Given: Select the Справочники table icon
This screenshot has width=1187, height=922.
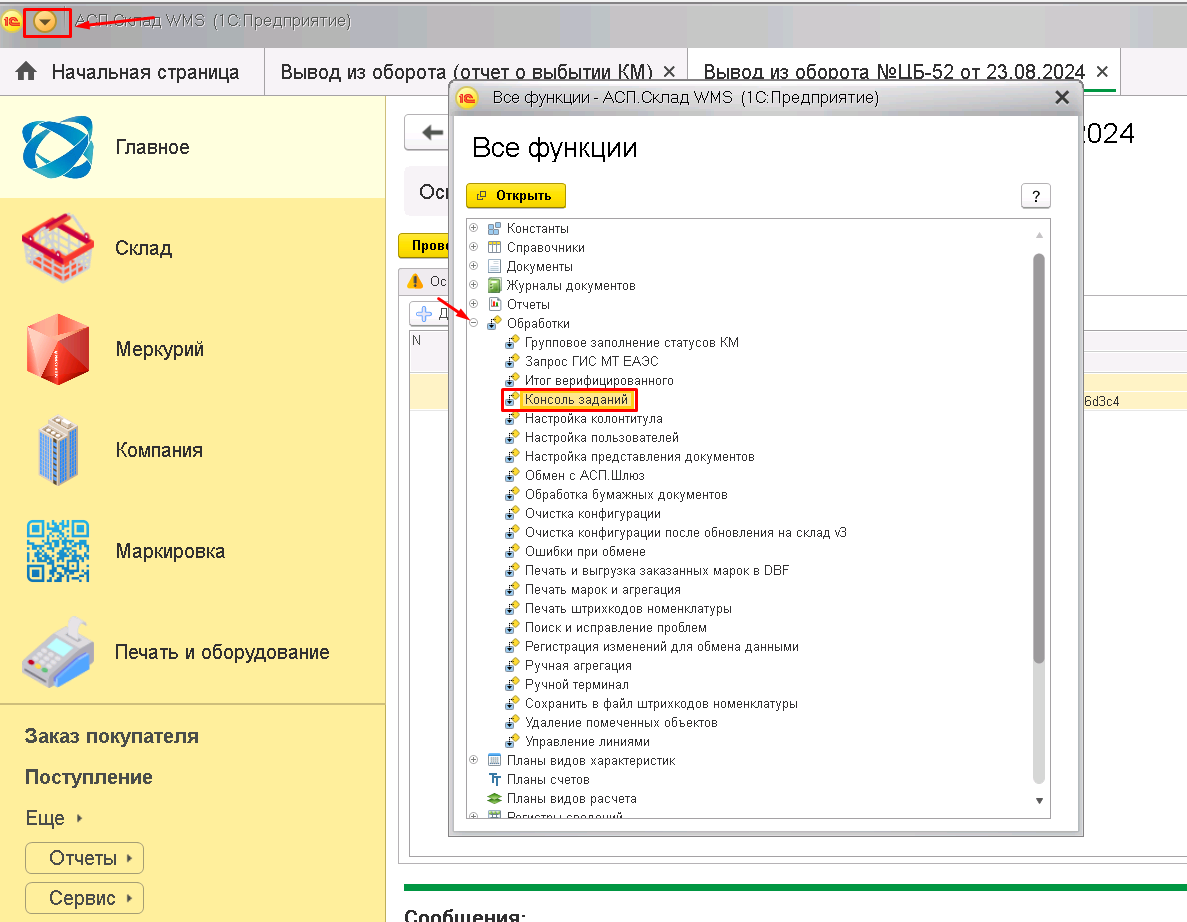Looking at the screenshot, I should pyautogui.click(x=494, y=248).
